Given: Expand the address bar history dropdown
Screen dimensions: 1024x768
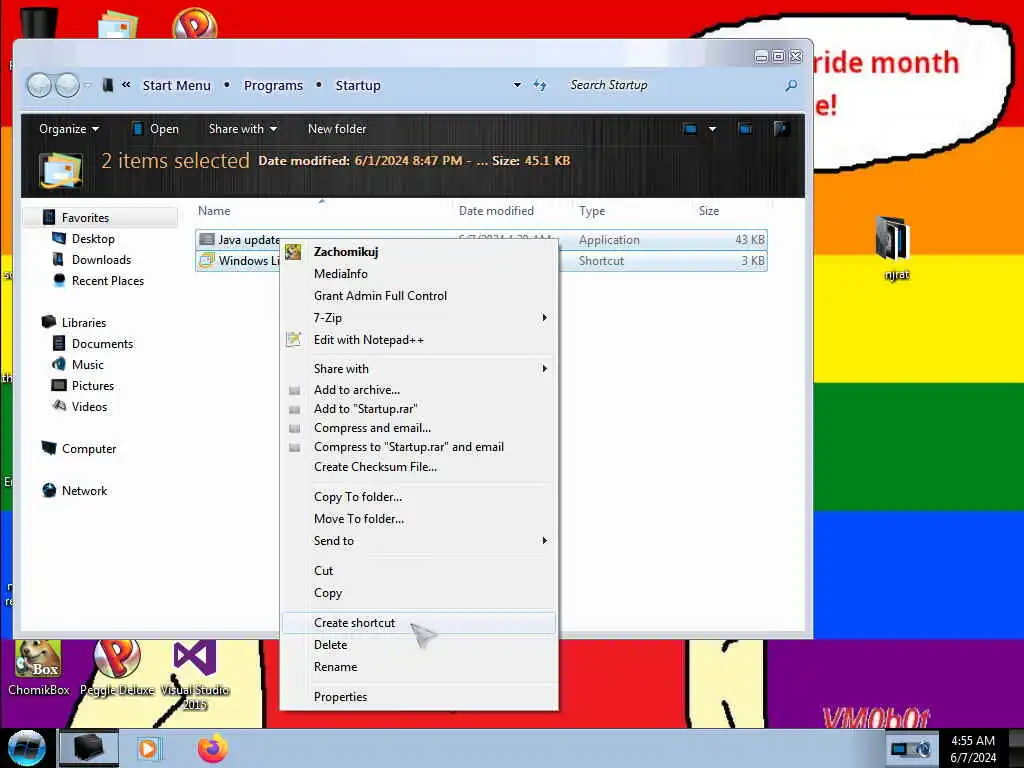Looking at the screenshot, I should tap(517, 85).
